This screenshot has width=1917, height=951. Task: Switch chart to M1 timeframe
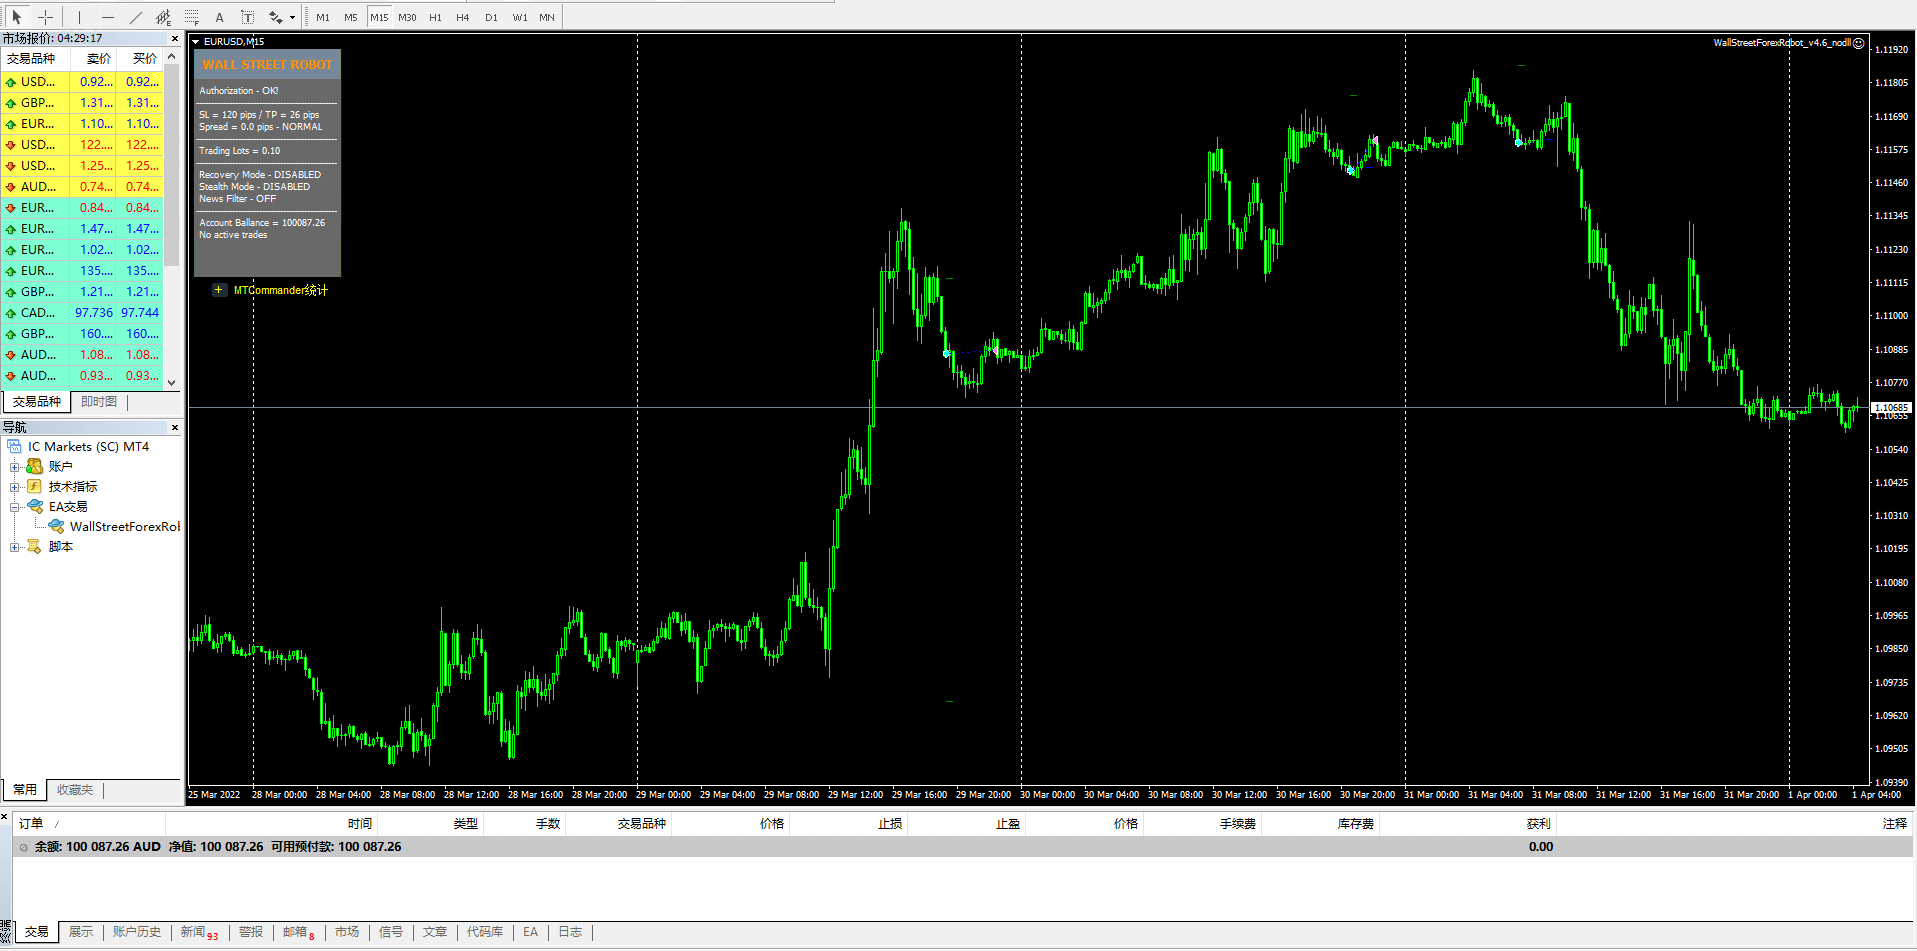tap(323, 17)
